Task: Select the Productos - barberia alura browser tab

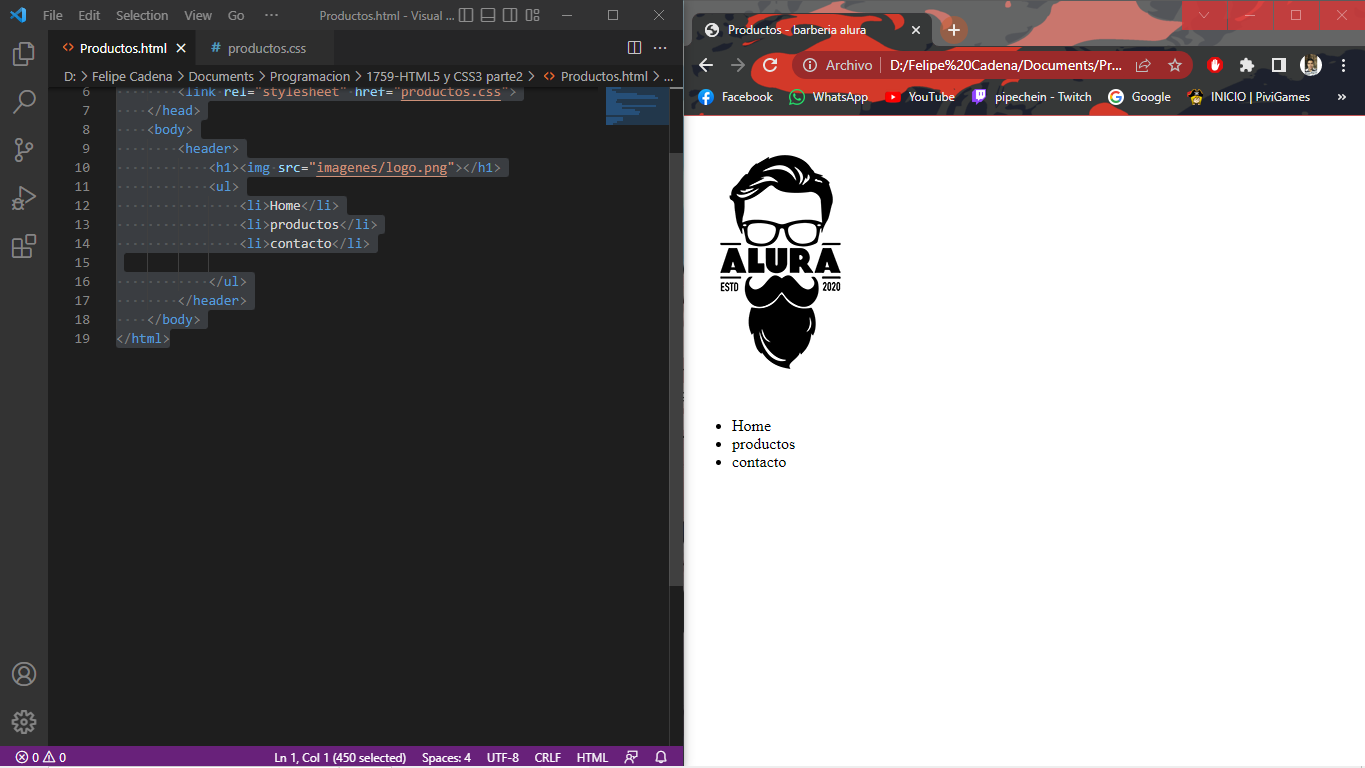Action: pyautogui.click(x=810, y=30)
